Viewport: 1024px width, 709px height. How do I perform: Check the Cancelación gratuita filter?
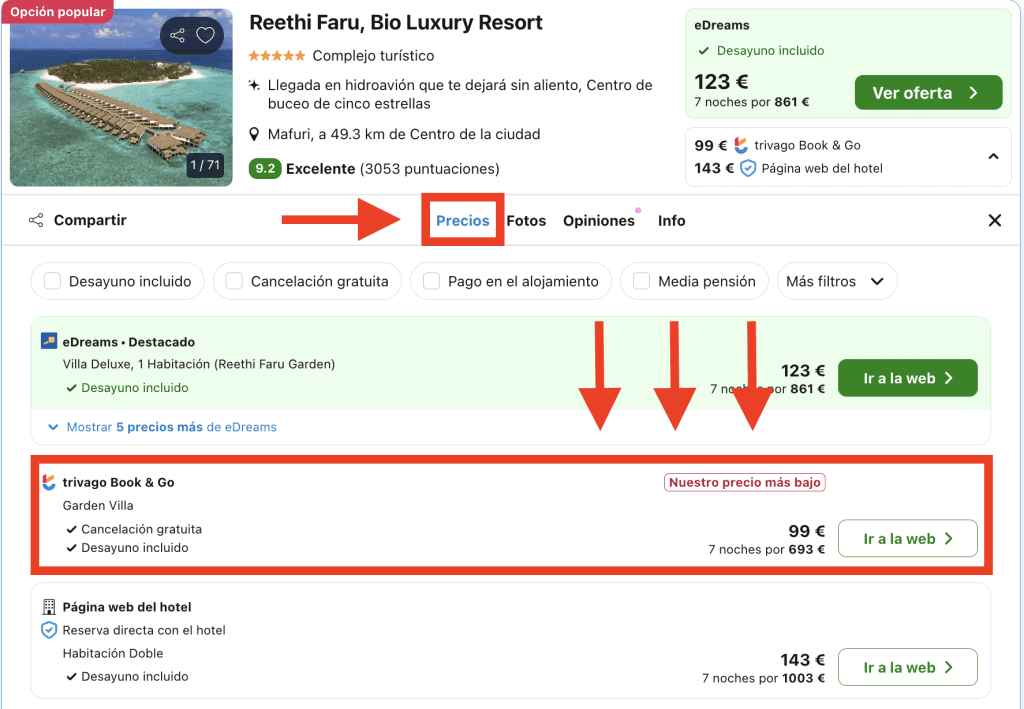coord(234,281)
